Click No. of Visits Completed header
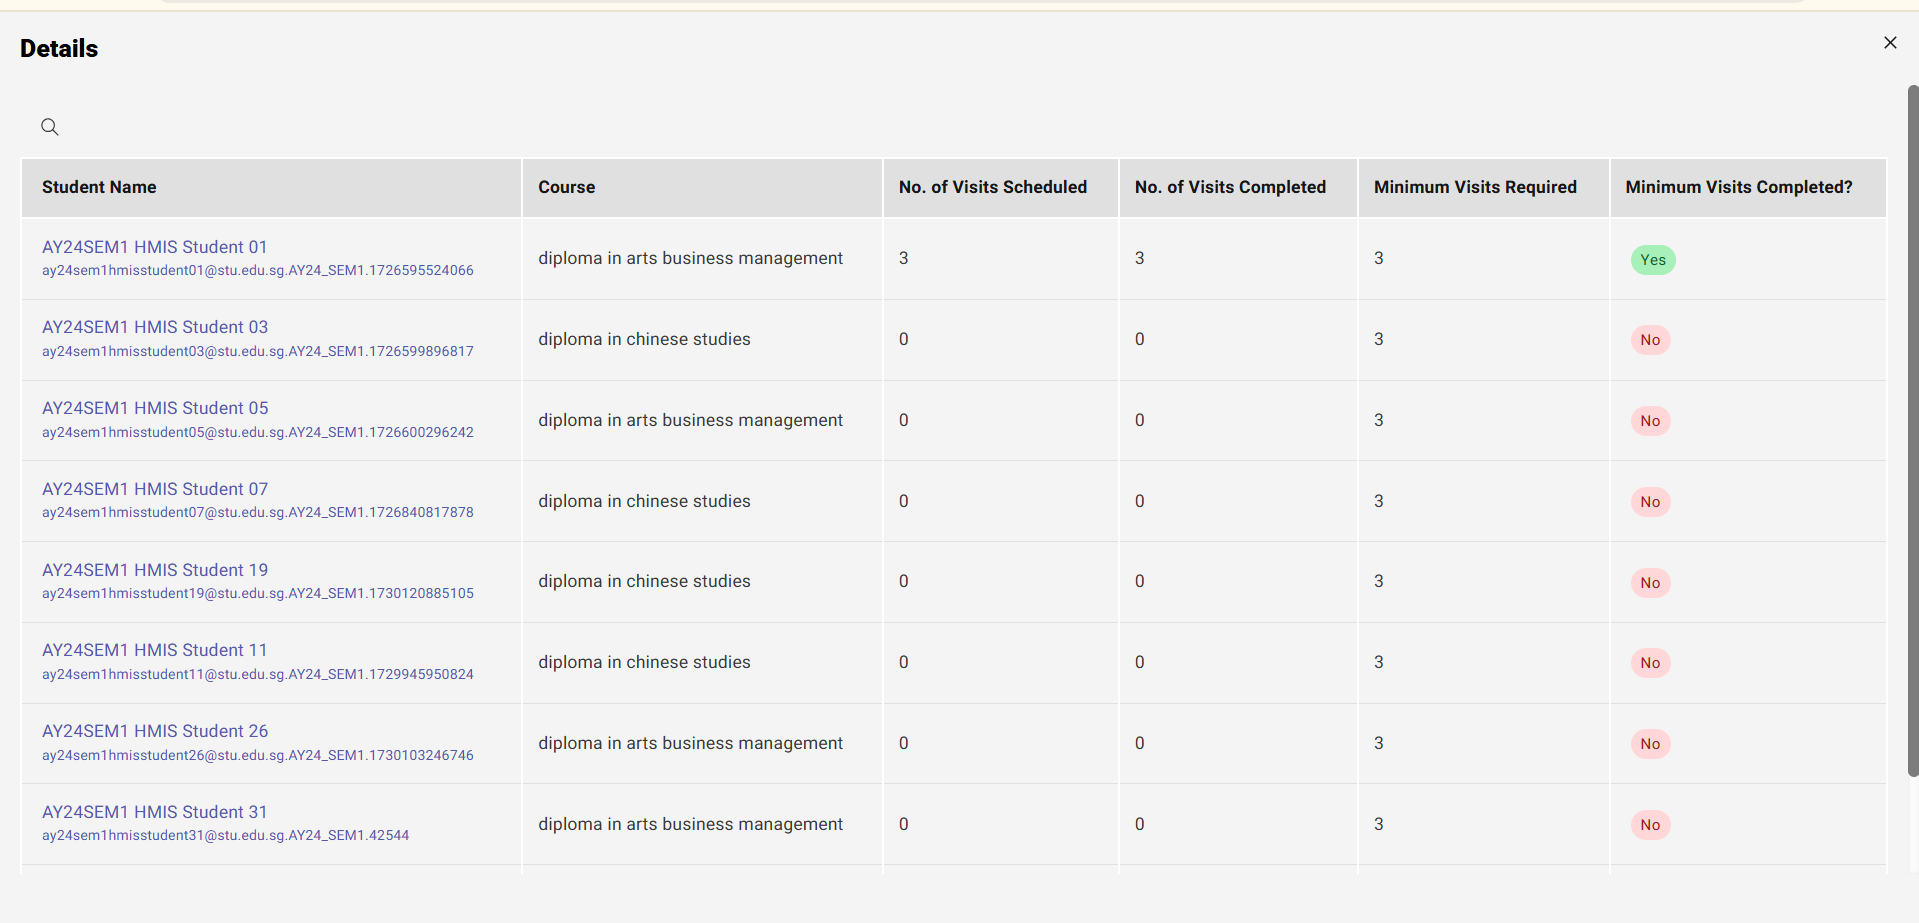This screenshot has height=923, width=1919. pyautogui.click(x=1230, y=187)
